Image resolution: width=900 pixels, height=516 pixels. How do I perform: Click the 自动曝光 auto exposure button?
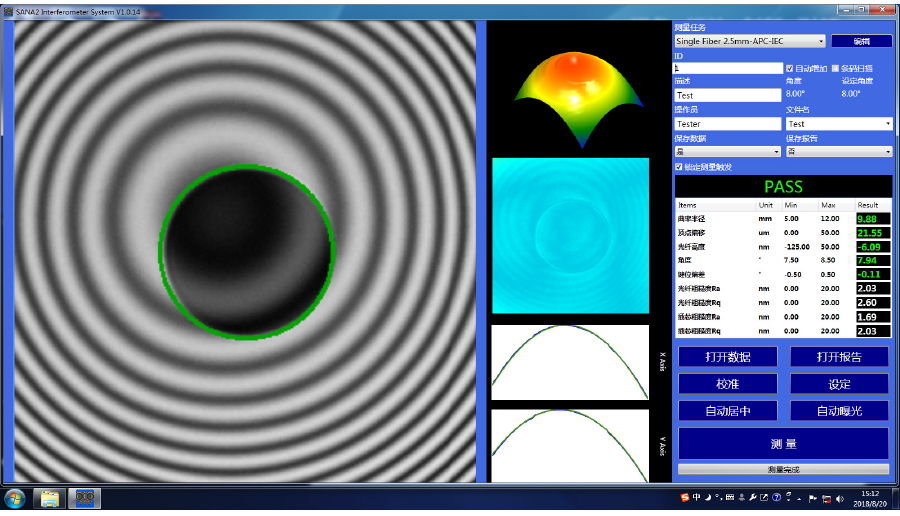[x=839, y=410]
